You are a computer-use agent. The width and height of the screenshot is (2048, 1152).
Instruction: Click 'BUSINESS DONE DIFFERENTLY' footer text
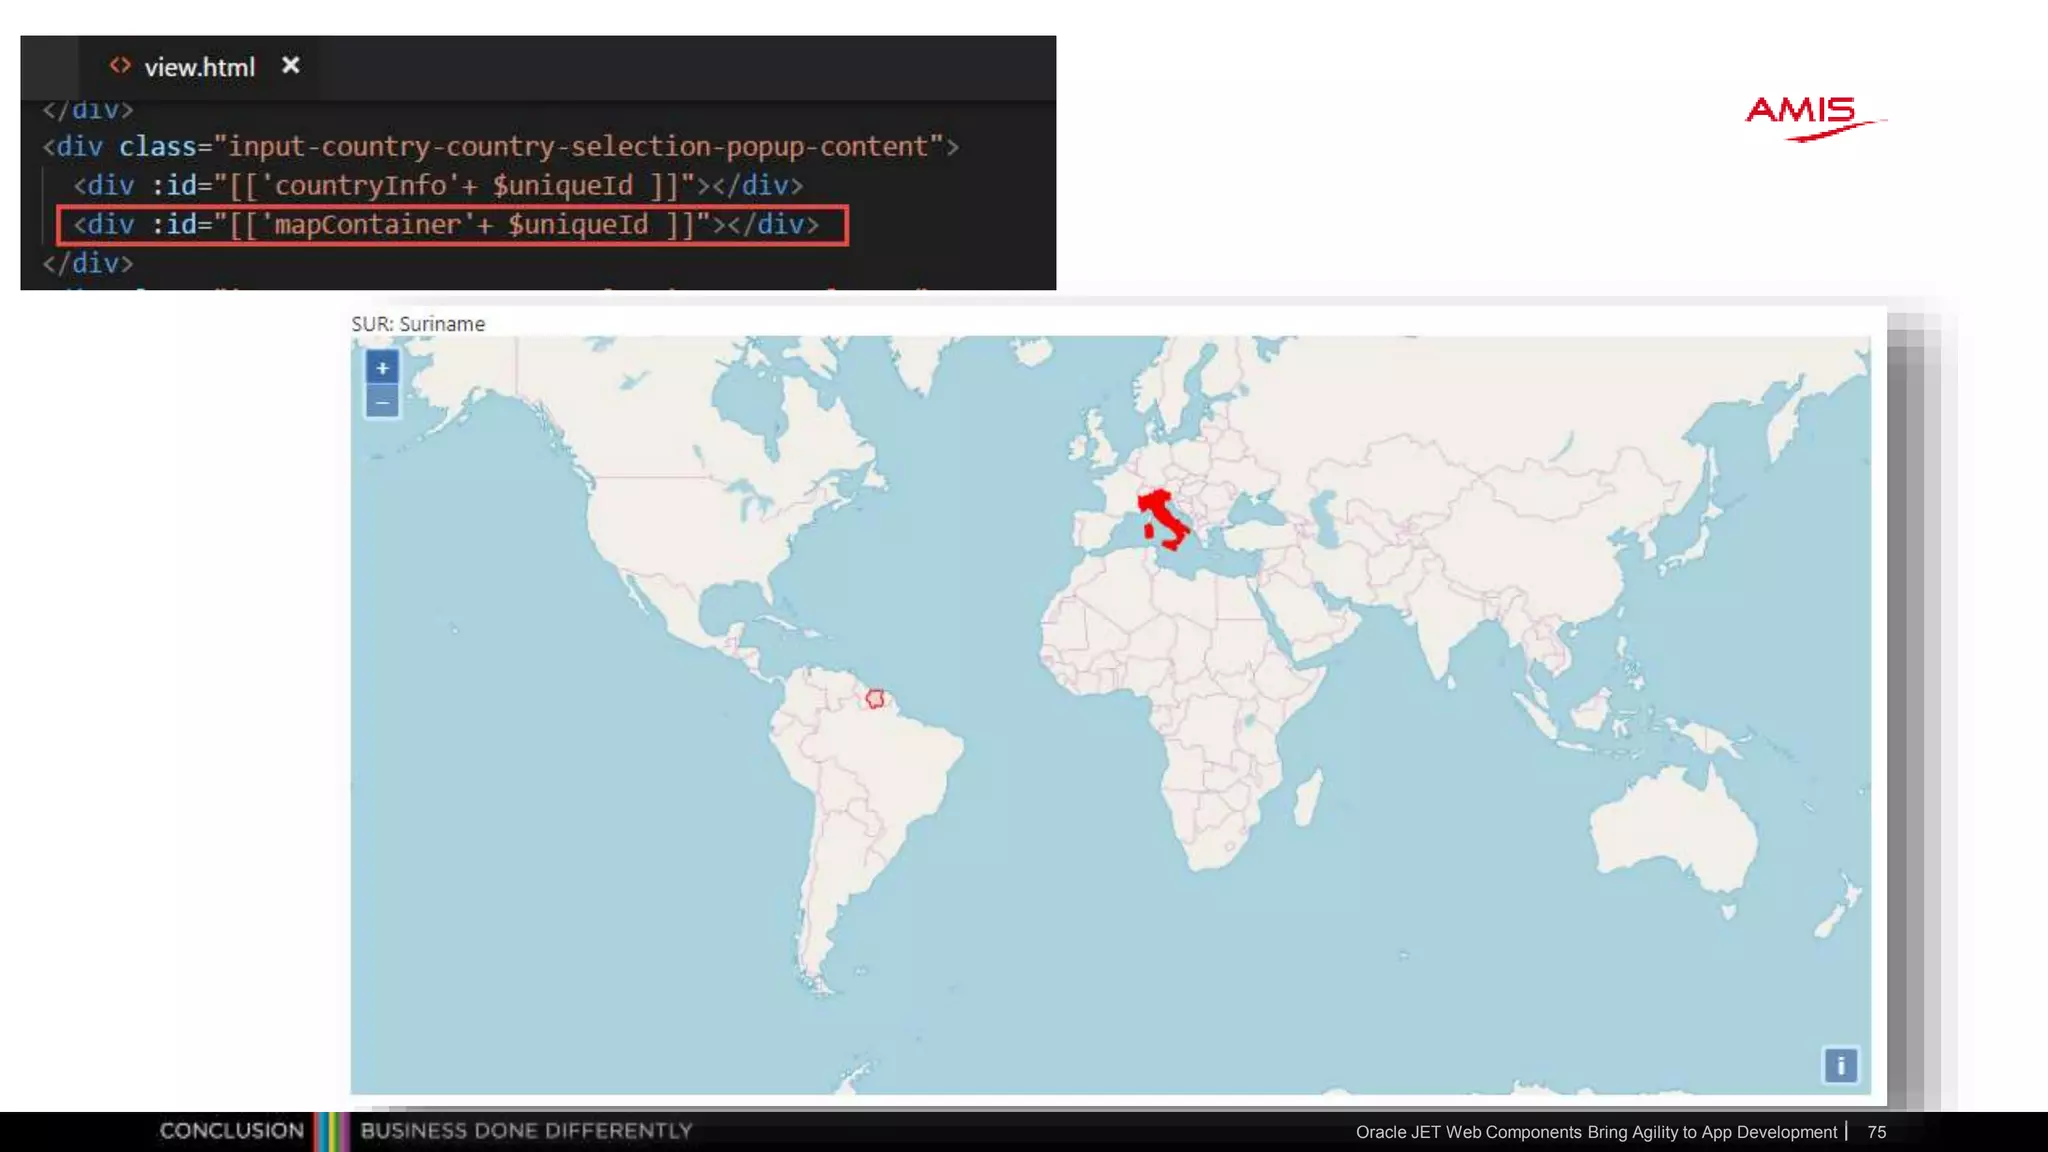click(x=526, y=1131)
